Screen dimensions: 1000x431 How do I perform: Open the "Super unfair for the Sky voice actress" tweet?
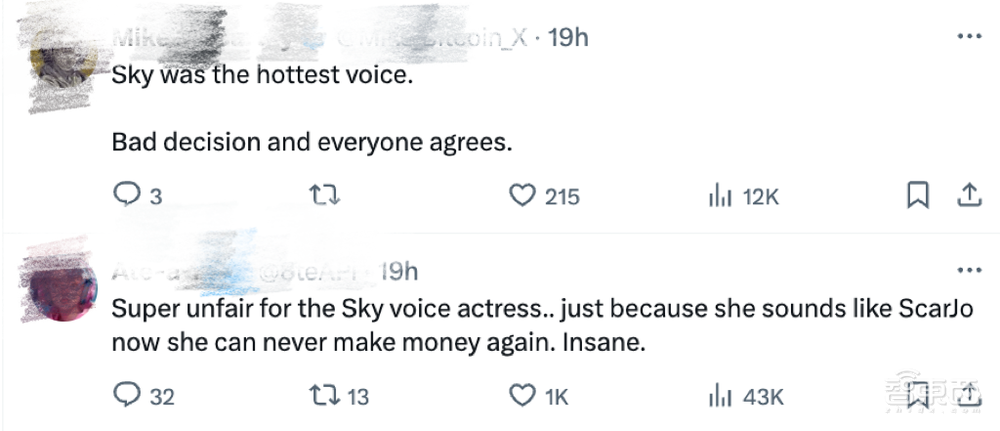[540, 325]
